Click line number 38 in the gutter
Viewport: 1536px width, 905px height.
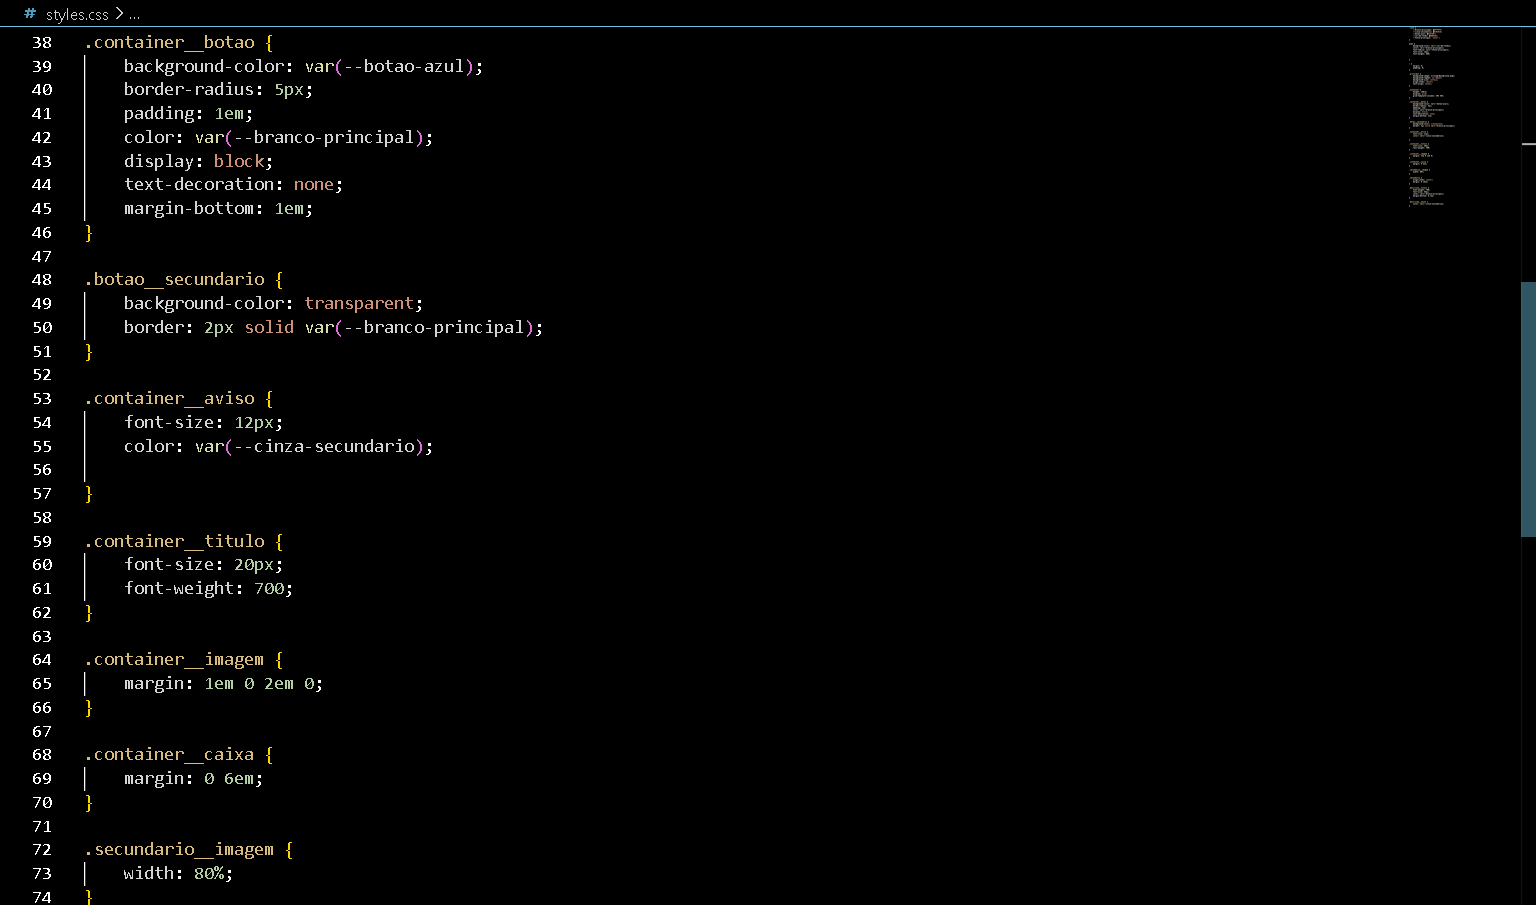click(x=42, y=42)
